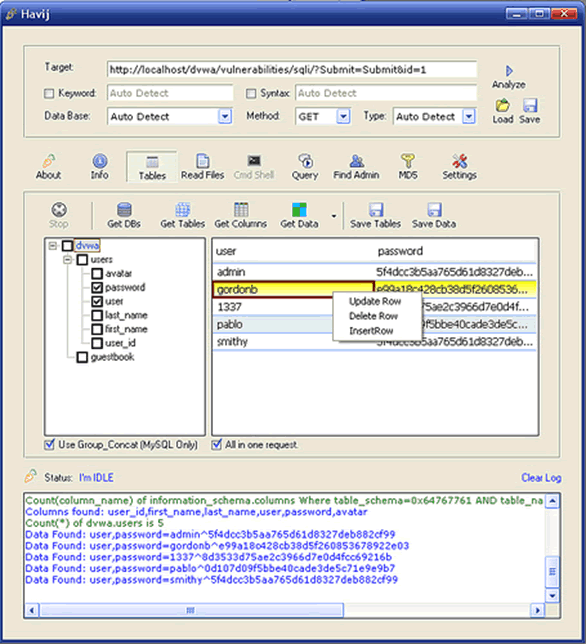Open the Data Base dropdown
The image size is (586, 644).
click(225, 116)
